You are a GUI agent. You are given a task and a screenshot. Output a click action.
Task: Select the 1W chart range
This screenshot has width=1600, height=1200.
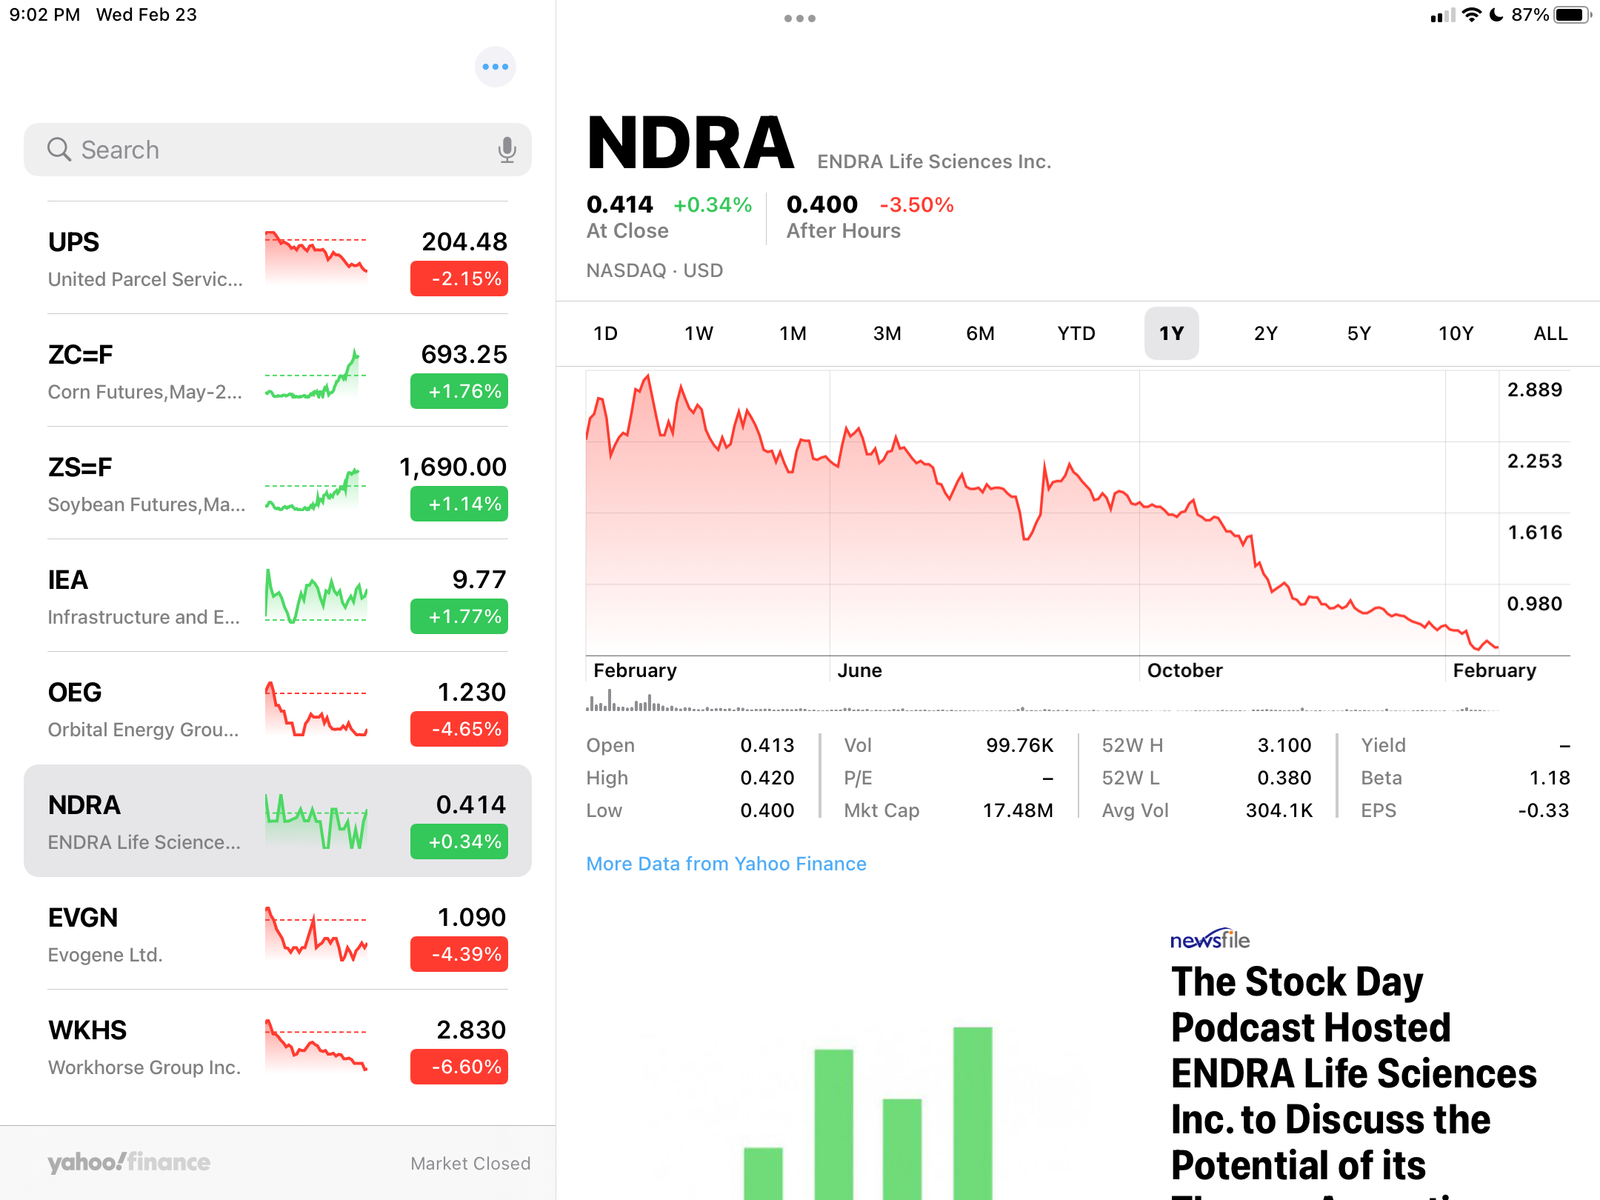pos(699,333)
